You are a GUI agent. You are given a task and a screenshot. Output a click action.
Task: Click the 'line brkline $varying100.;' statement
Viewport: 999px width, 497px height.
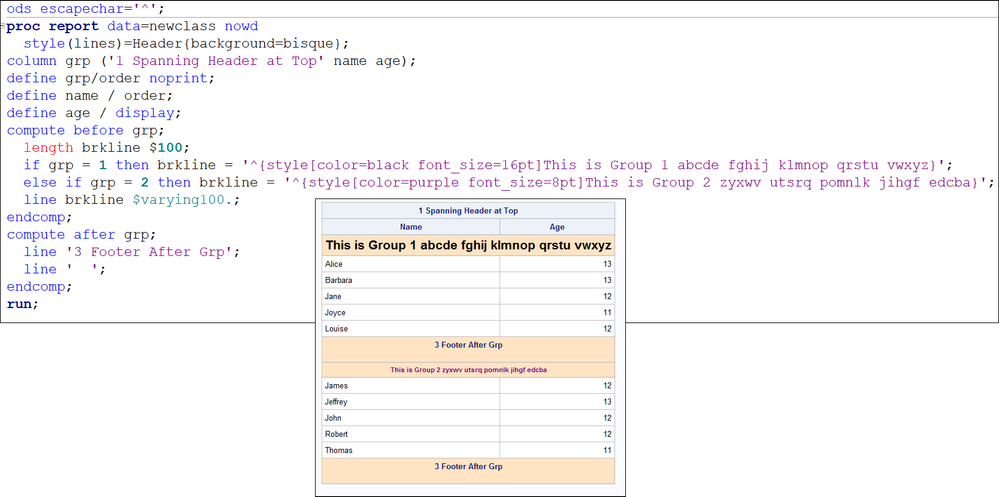(x=136, y=199)
